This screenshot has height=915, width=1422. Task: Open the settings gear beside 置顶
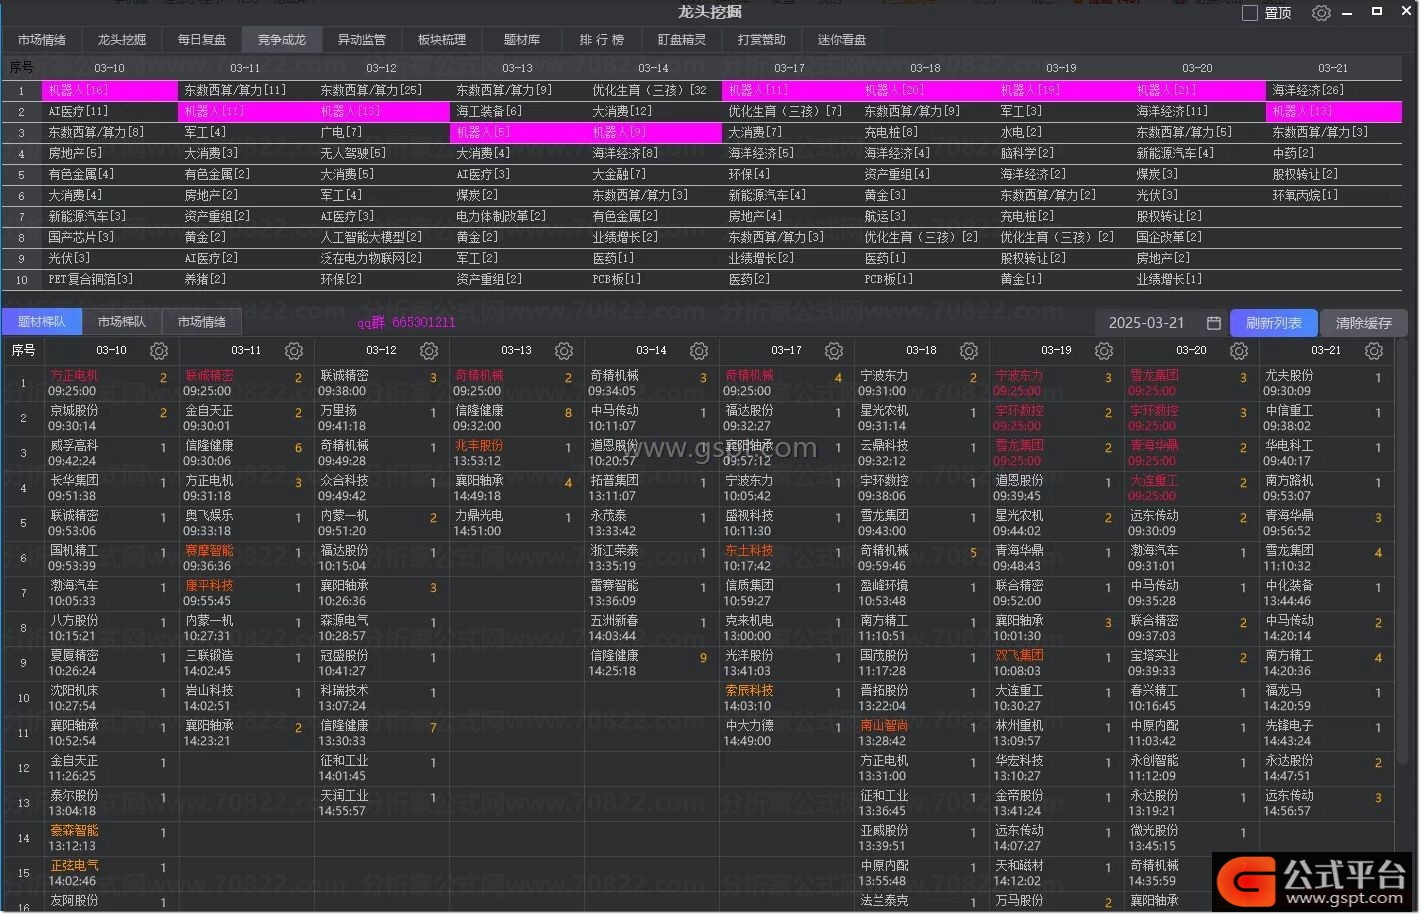pyautogui.click(x=1321, y=13)
